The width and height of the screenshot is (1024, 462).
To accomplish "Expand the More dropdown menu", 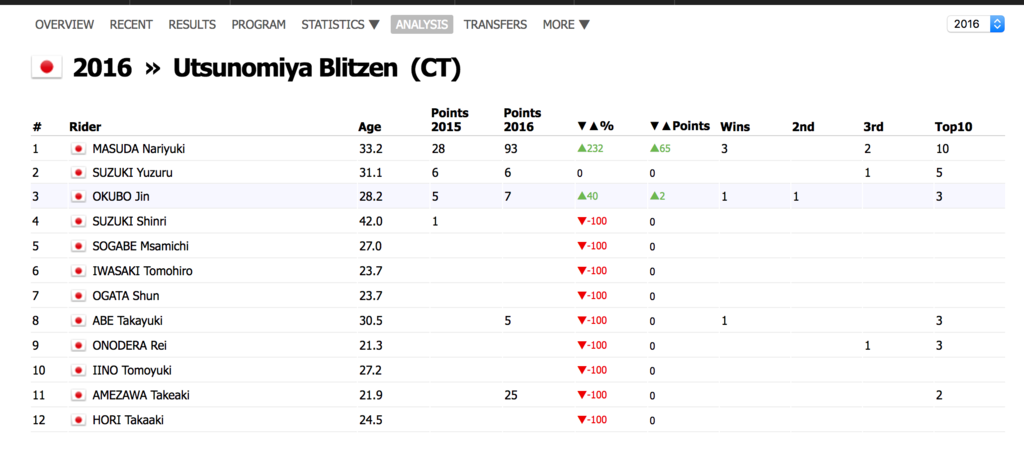I will 566,24.
